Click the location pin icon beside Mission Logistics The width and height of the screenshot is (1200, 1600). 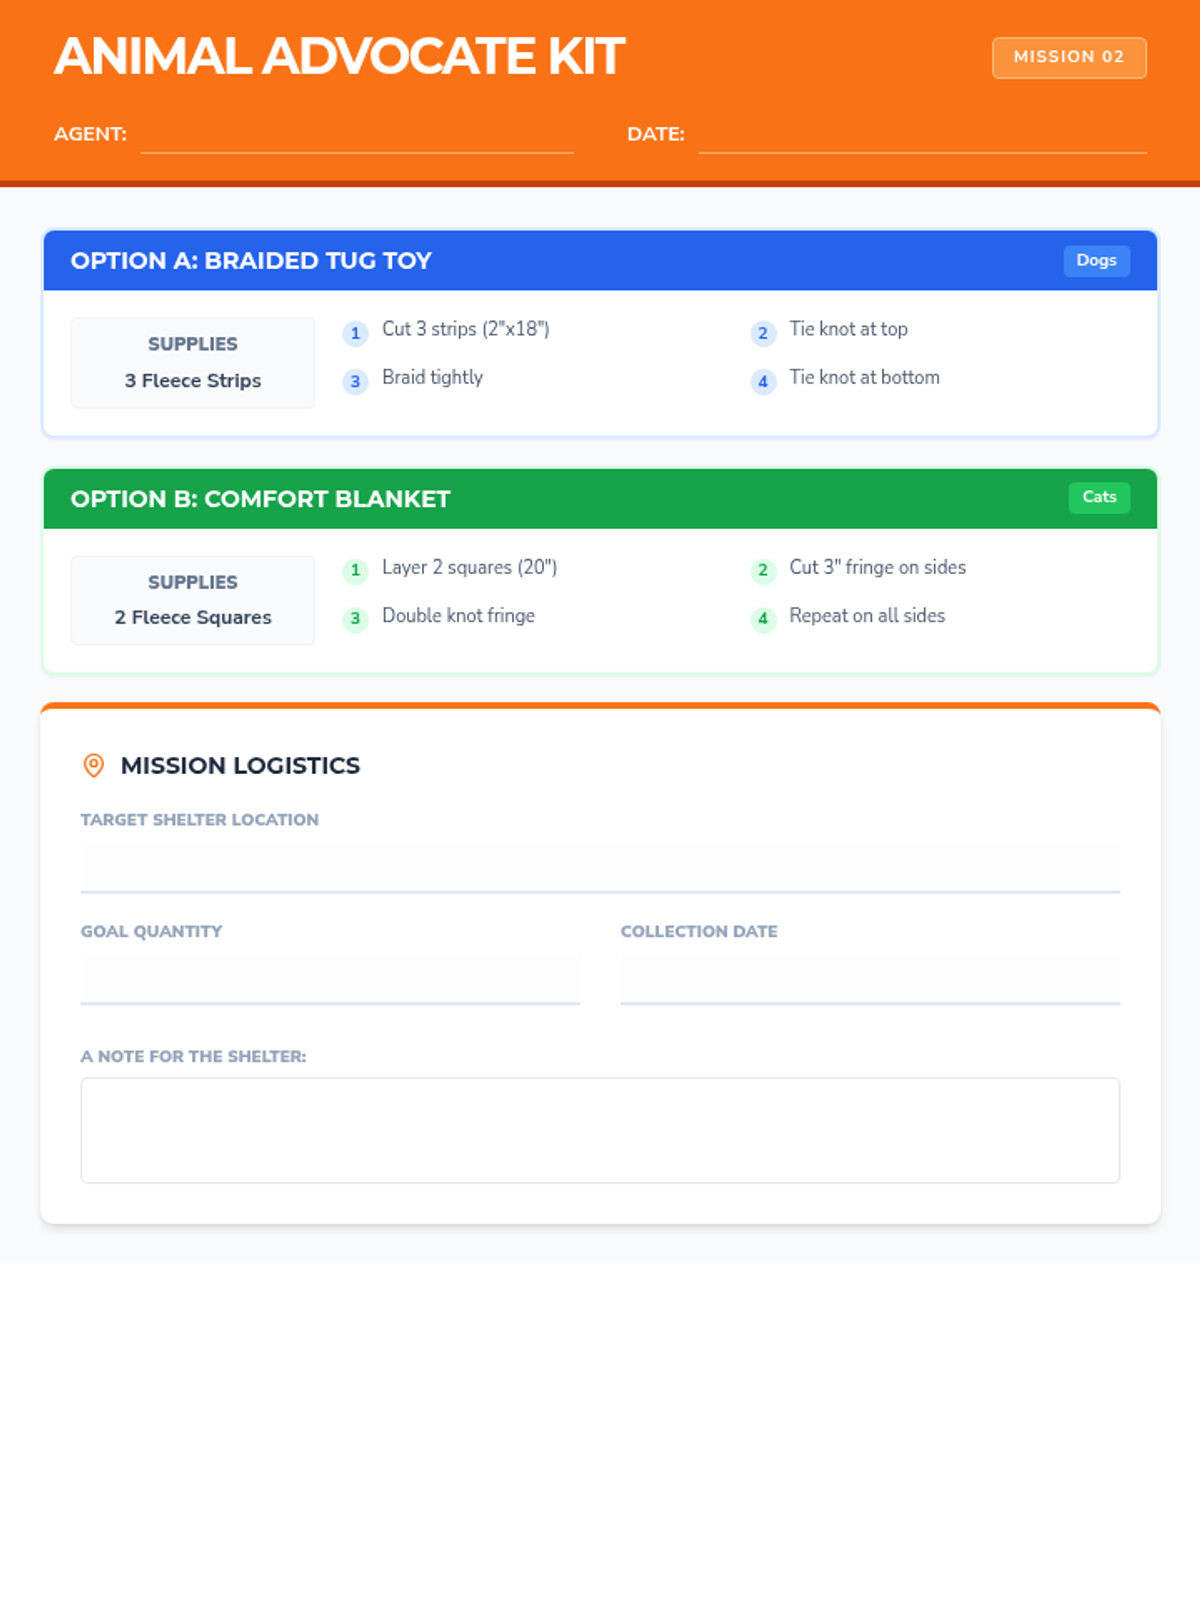pyautogui.click(x=93, y=765)
